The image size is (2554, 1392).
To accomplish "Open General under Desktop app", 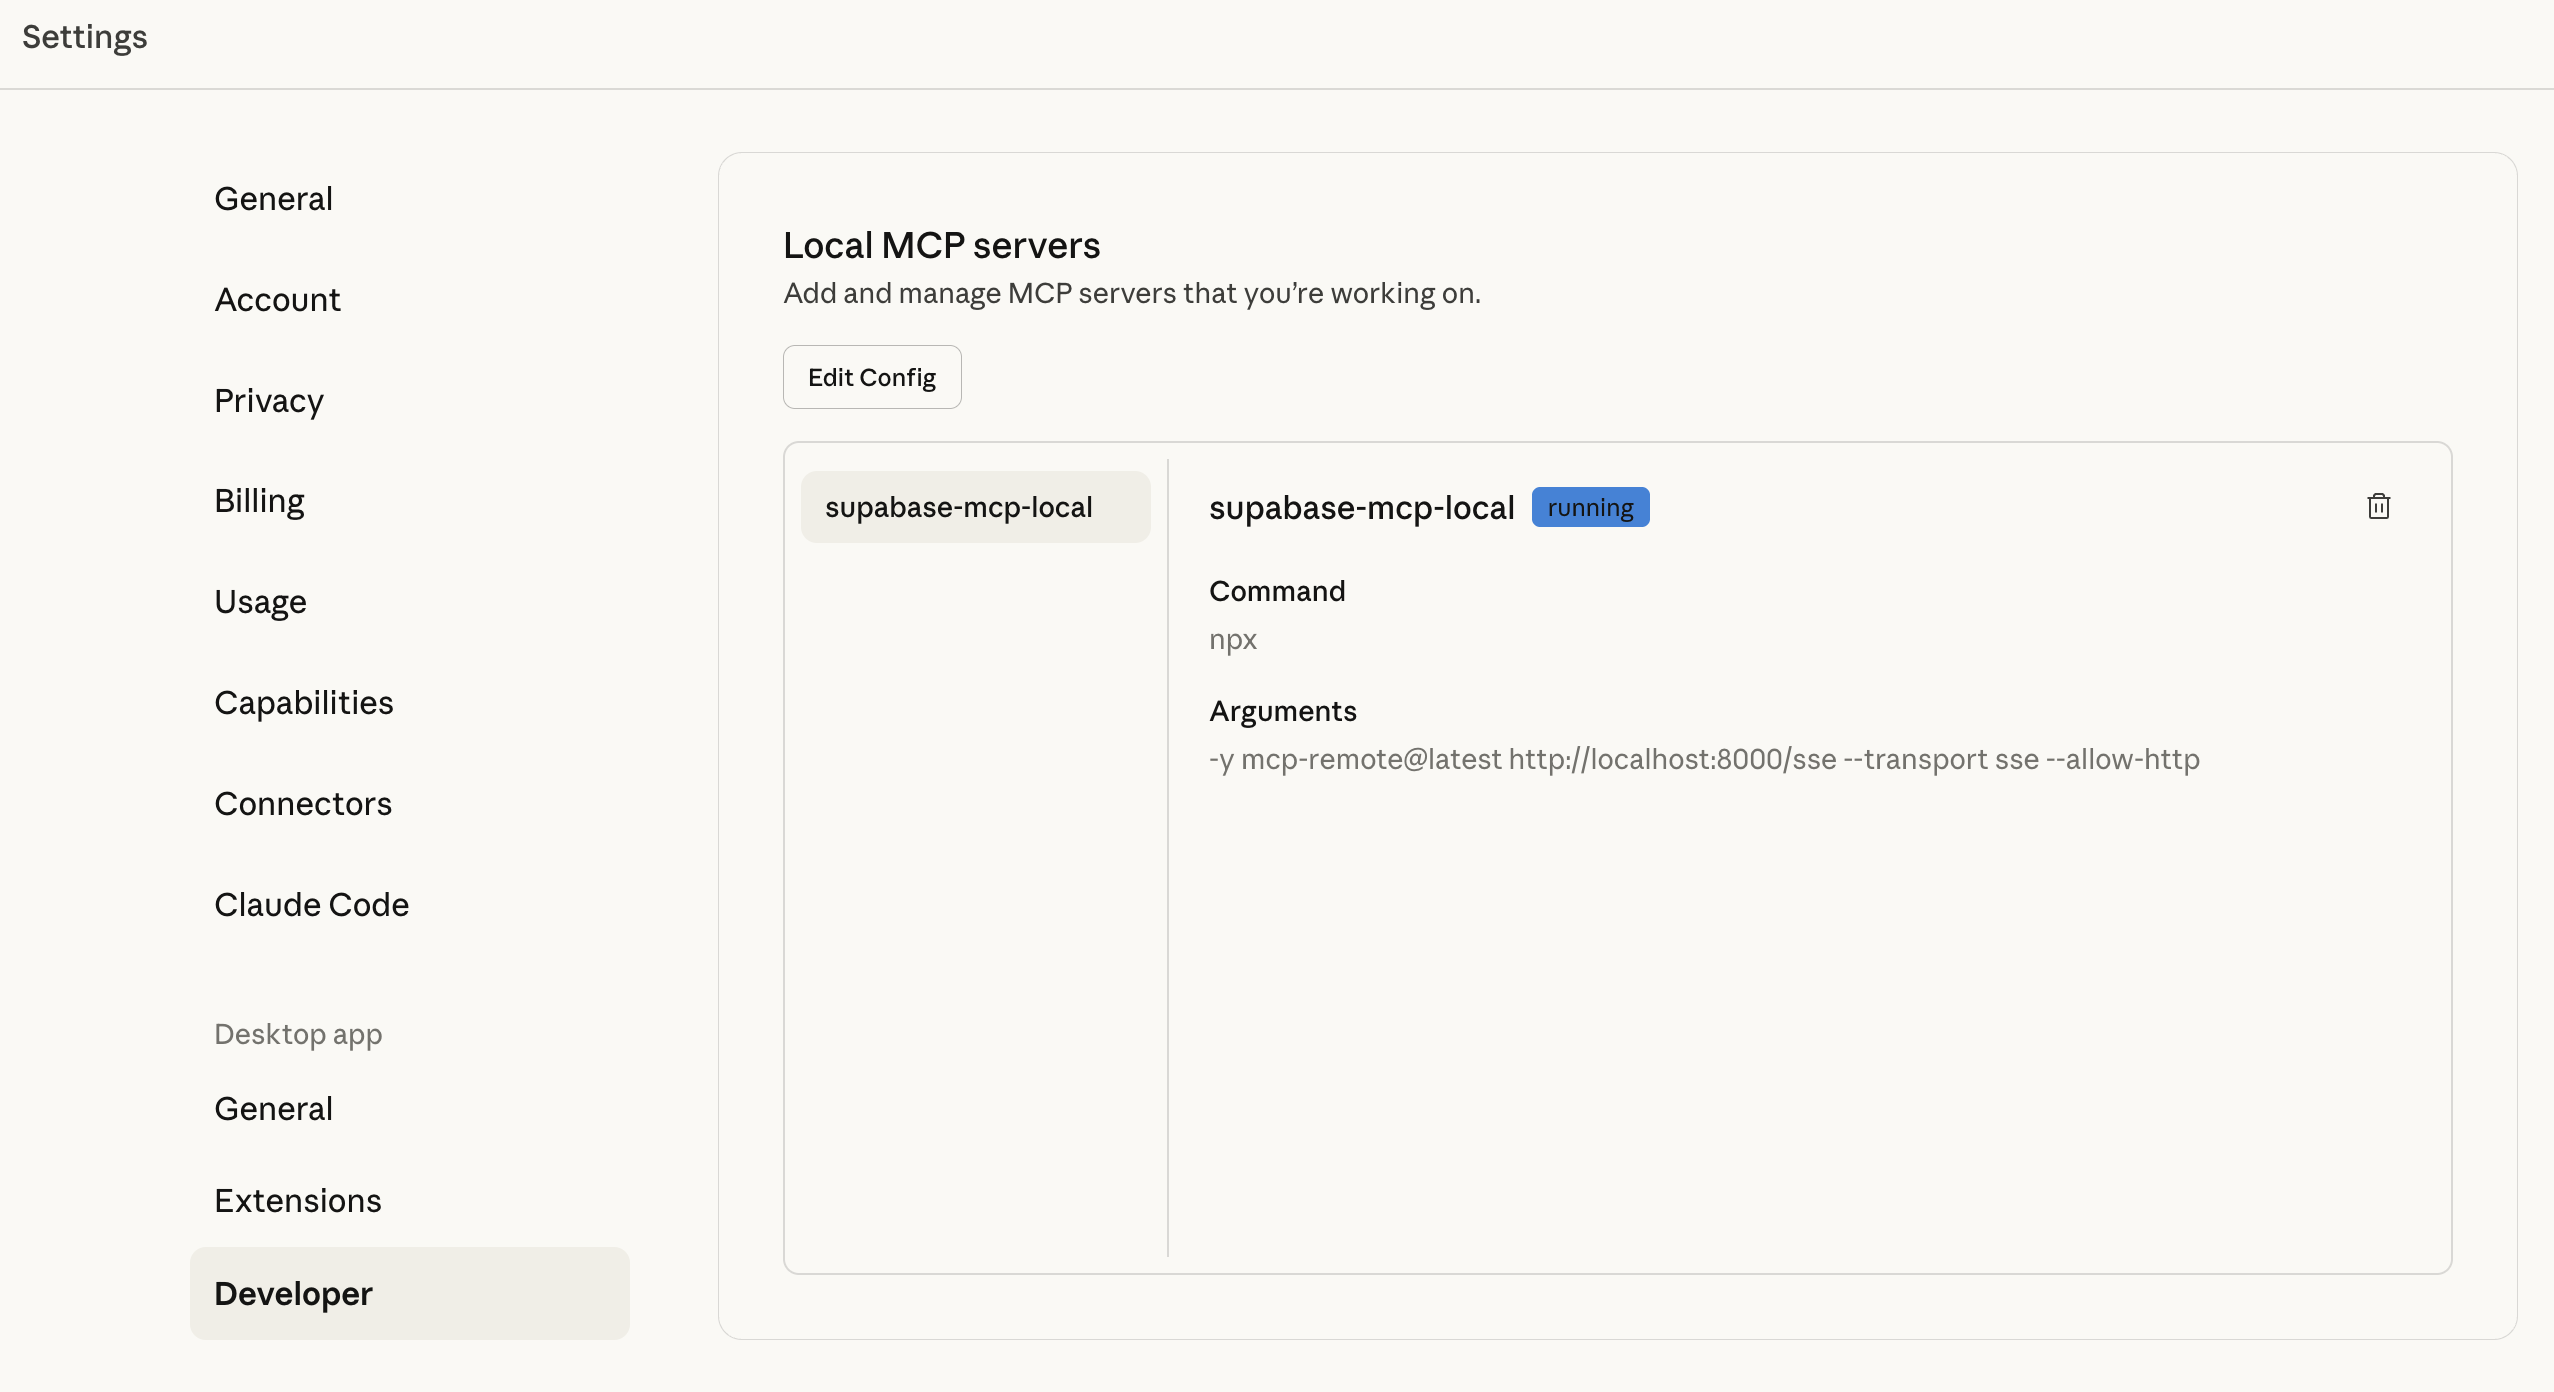I will (x=273, y=1108).
